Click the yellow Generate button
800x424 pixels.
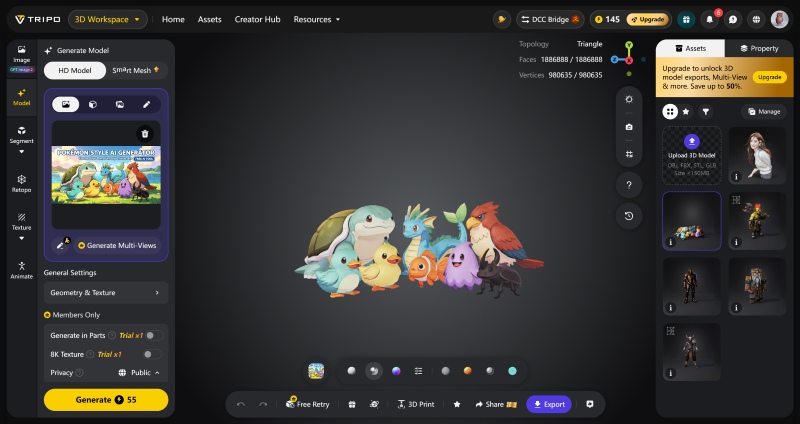point(106,400)
